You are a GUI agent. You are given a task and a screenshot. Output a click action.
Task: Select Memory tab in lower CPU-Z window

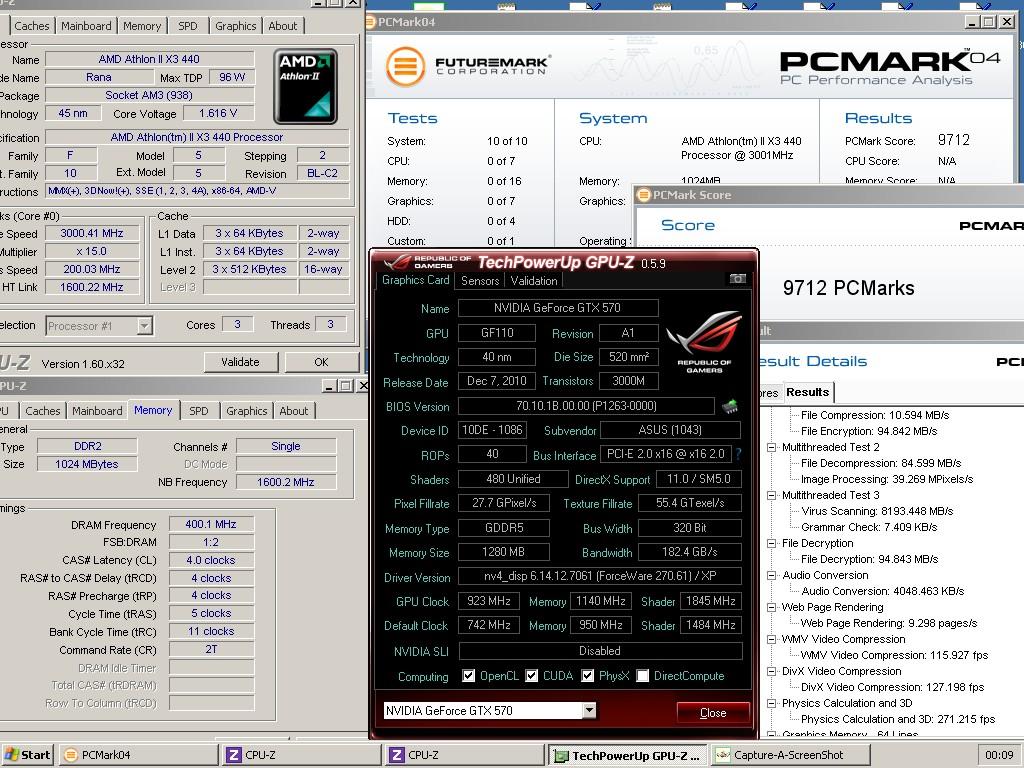coord(153,410)
